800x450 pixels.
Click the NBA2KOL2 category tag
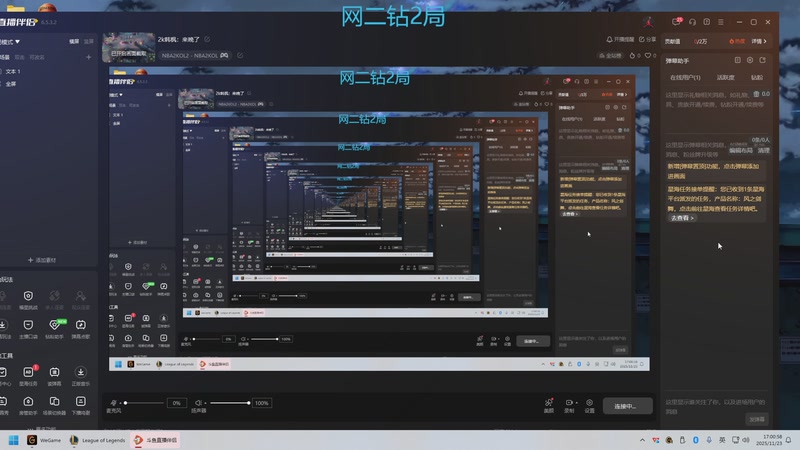point(195,55)
